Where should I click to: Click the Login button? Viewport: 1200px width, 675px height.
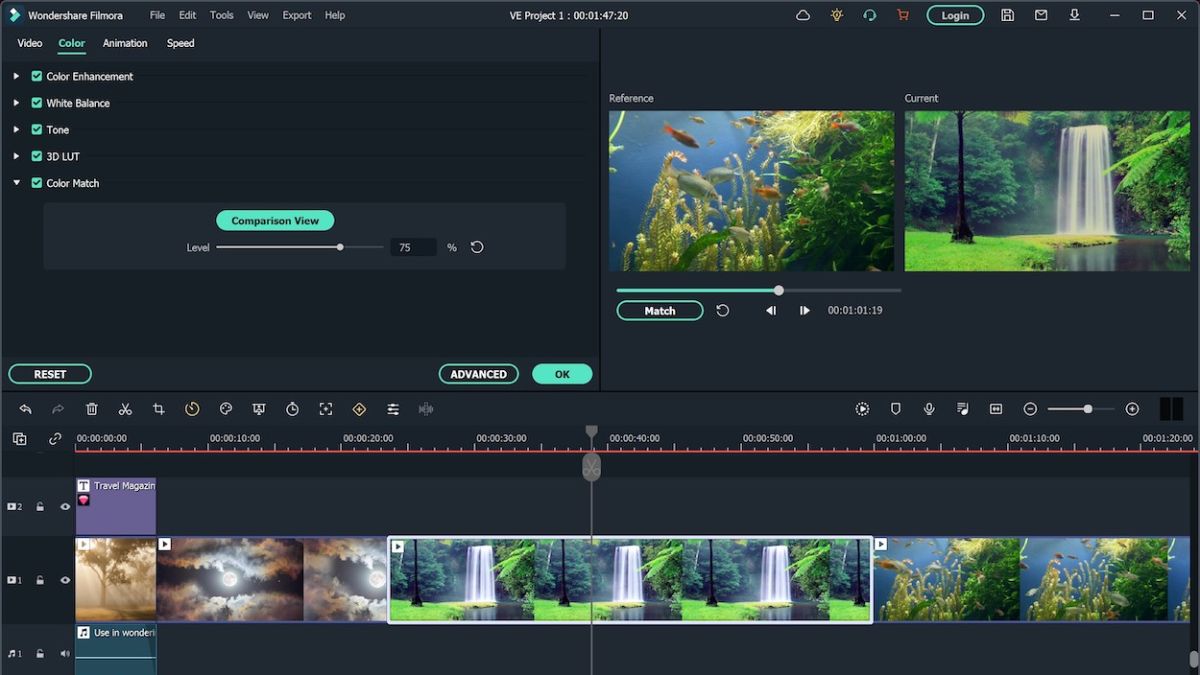coord(955,15)
